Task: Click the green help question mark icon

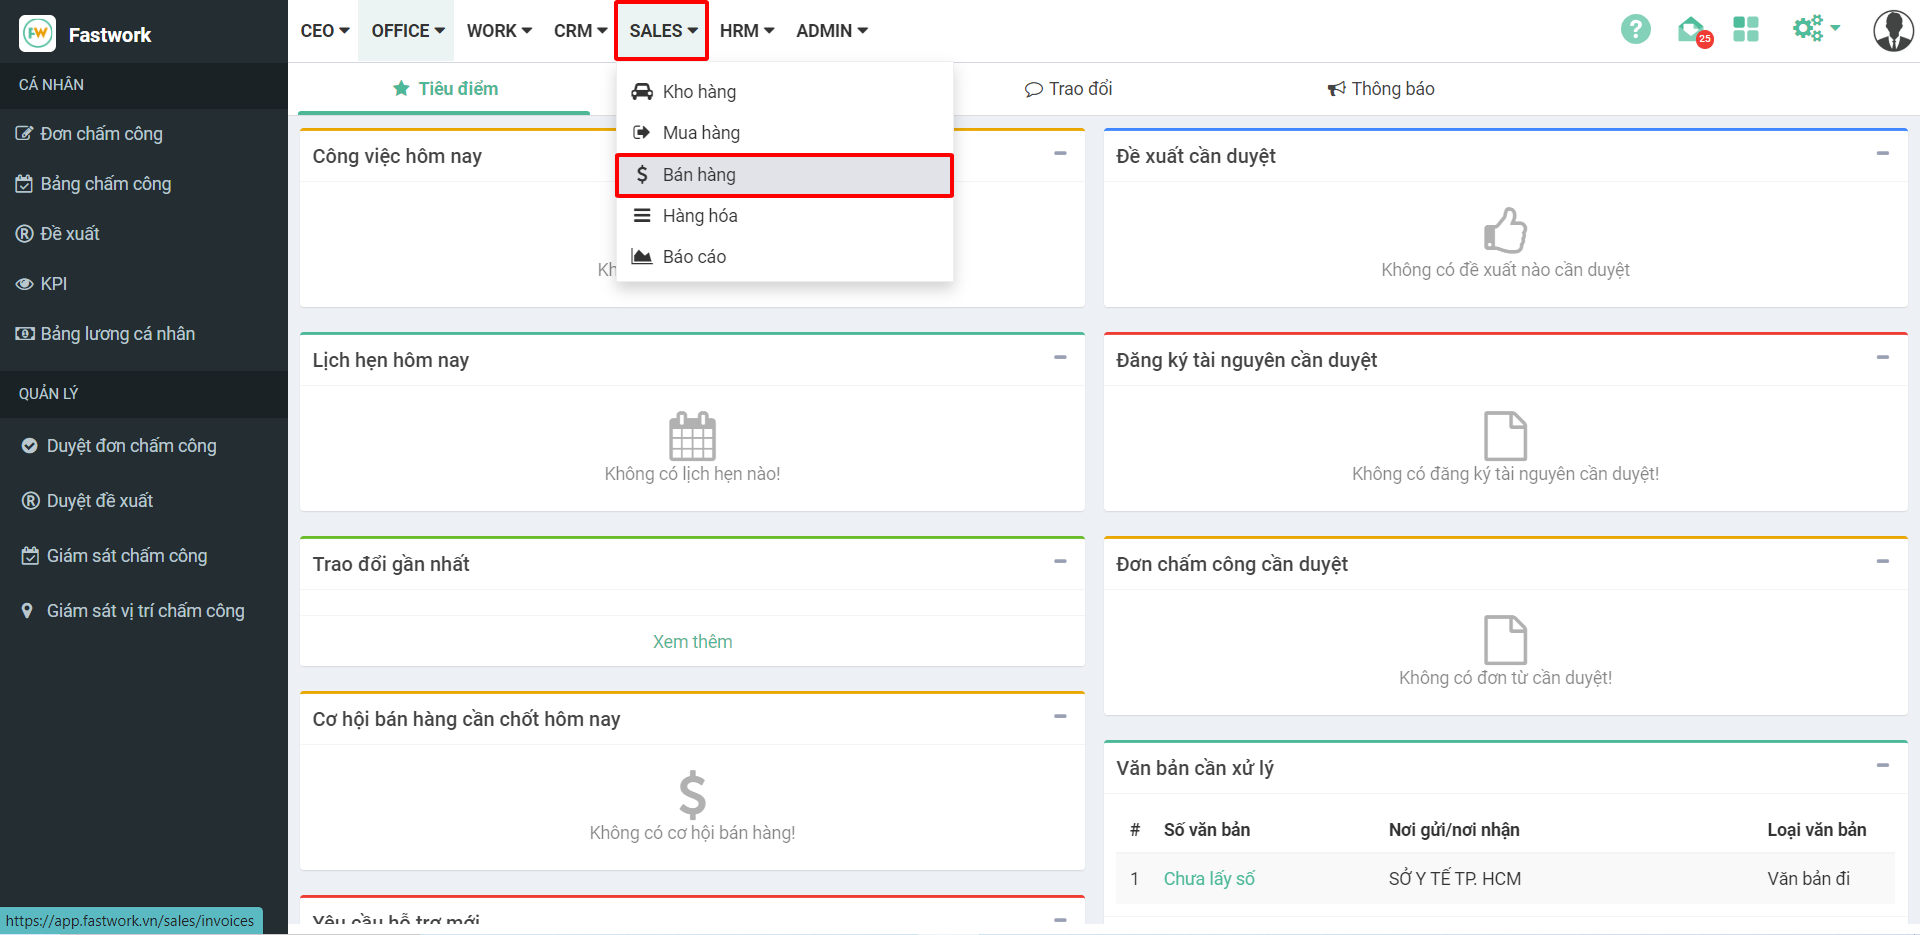Action: [x=1635, y=30]
